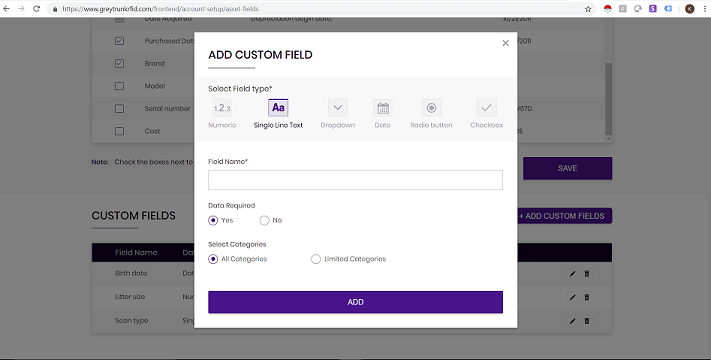Open the browser profile avatar
711x360 pixels.
coord(690,9)
